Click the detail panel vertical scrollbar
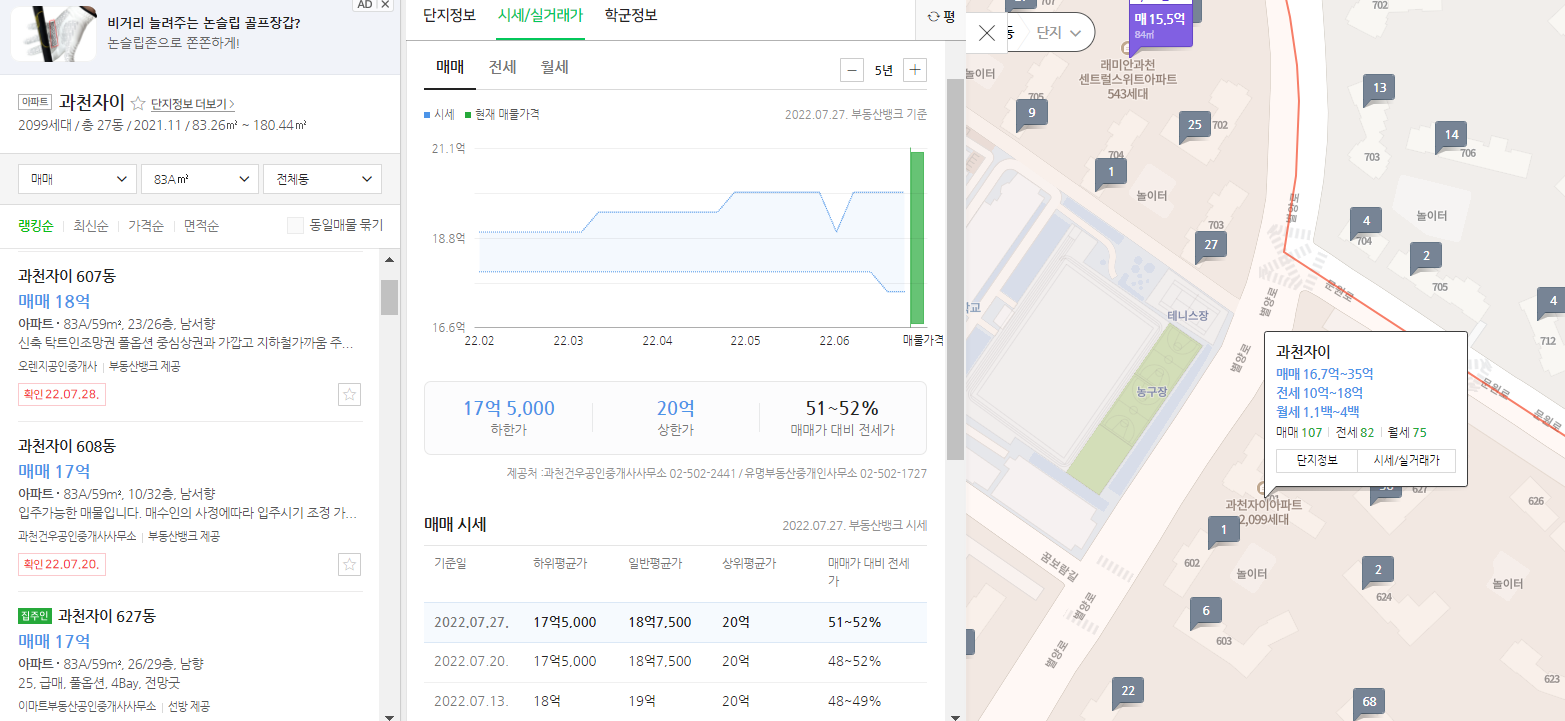This screenshot has width=1565, height=721. click(955, 270)
